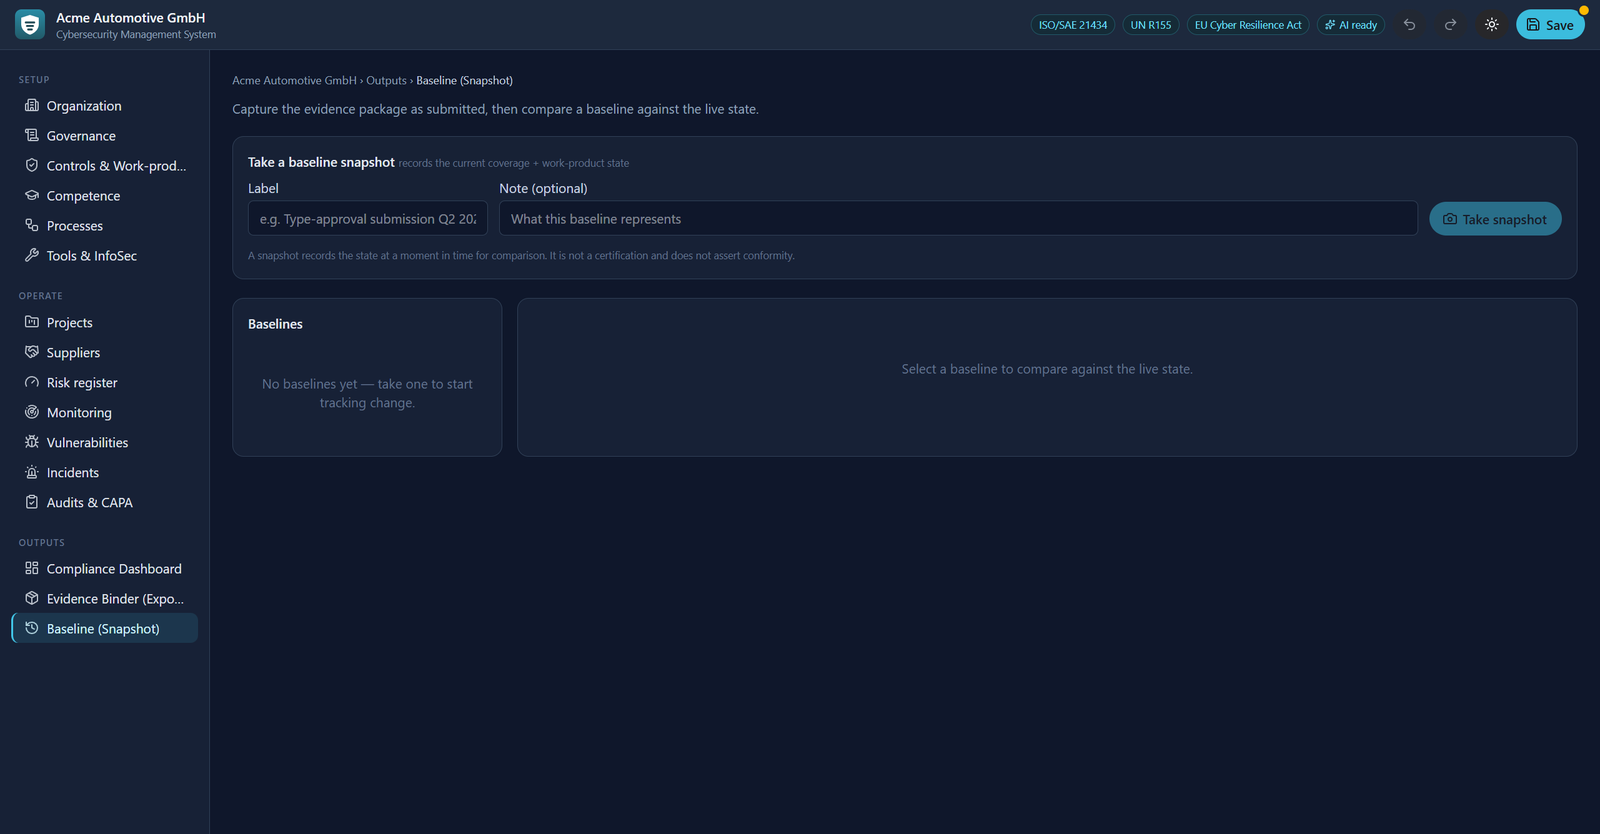Image resolution: width=1600 pixels, height=834 pixels.
Task: Select the Audits & CAPA sidebar entry
Action: tap(105, 502)
